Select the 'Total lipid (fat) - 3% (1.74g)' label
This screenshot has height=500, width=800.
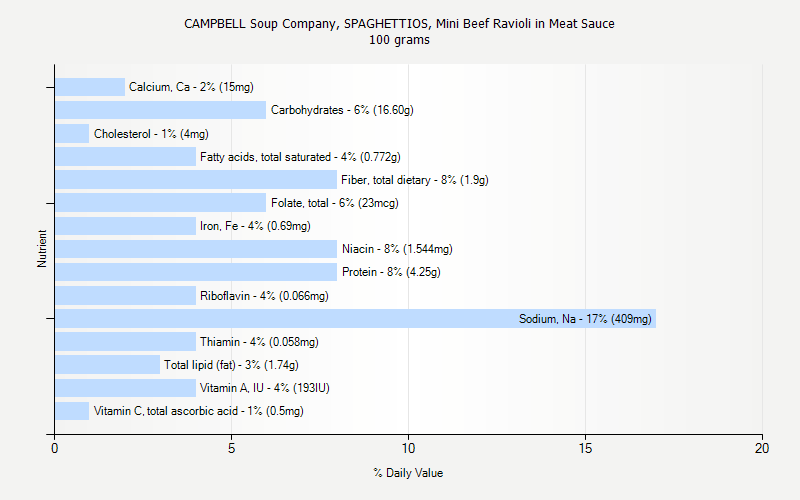click(231, 365)
